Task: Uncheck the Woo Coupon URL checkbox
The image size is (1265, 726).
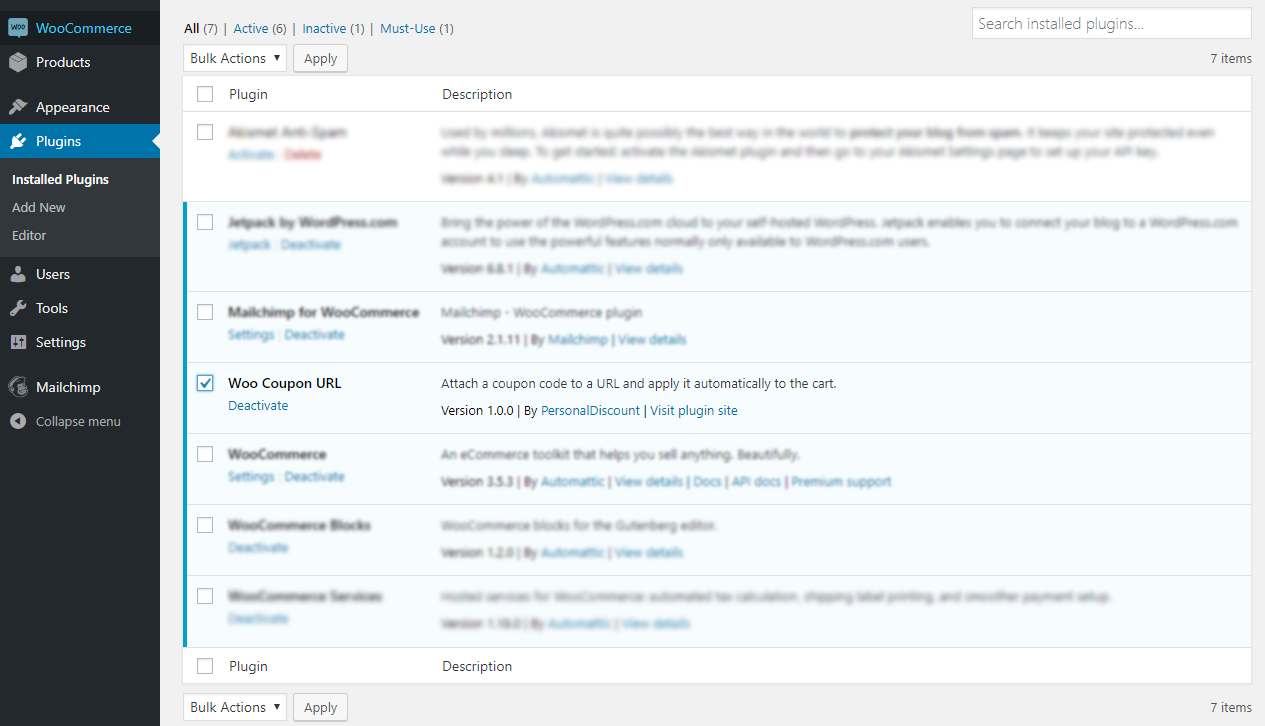Action: [x=205, y=383]
